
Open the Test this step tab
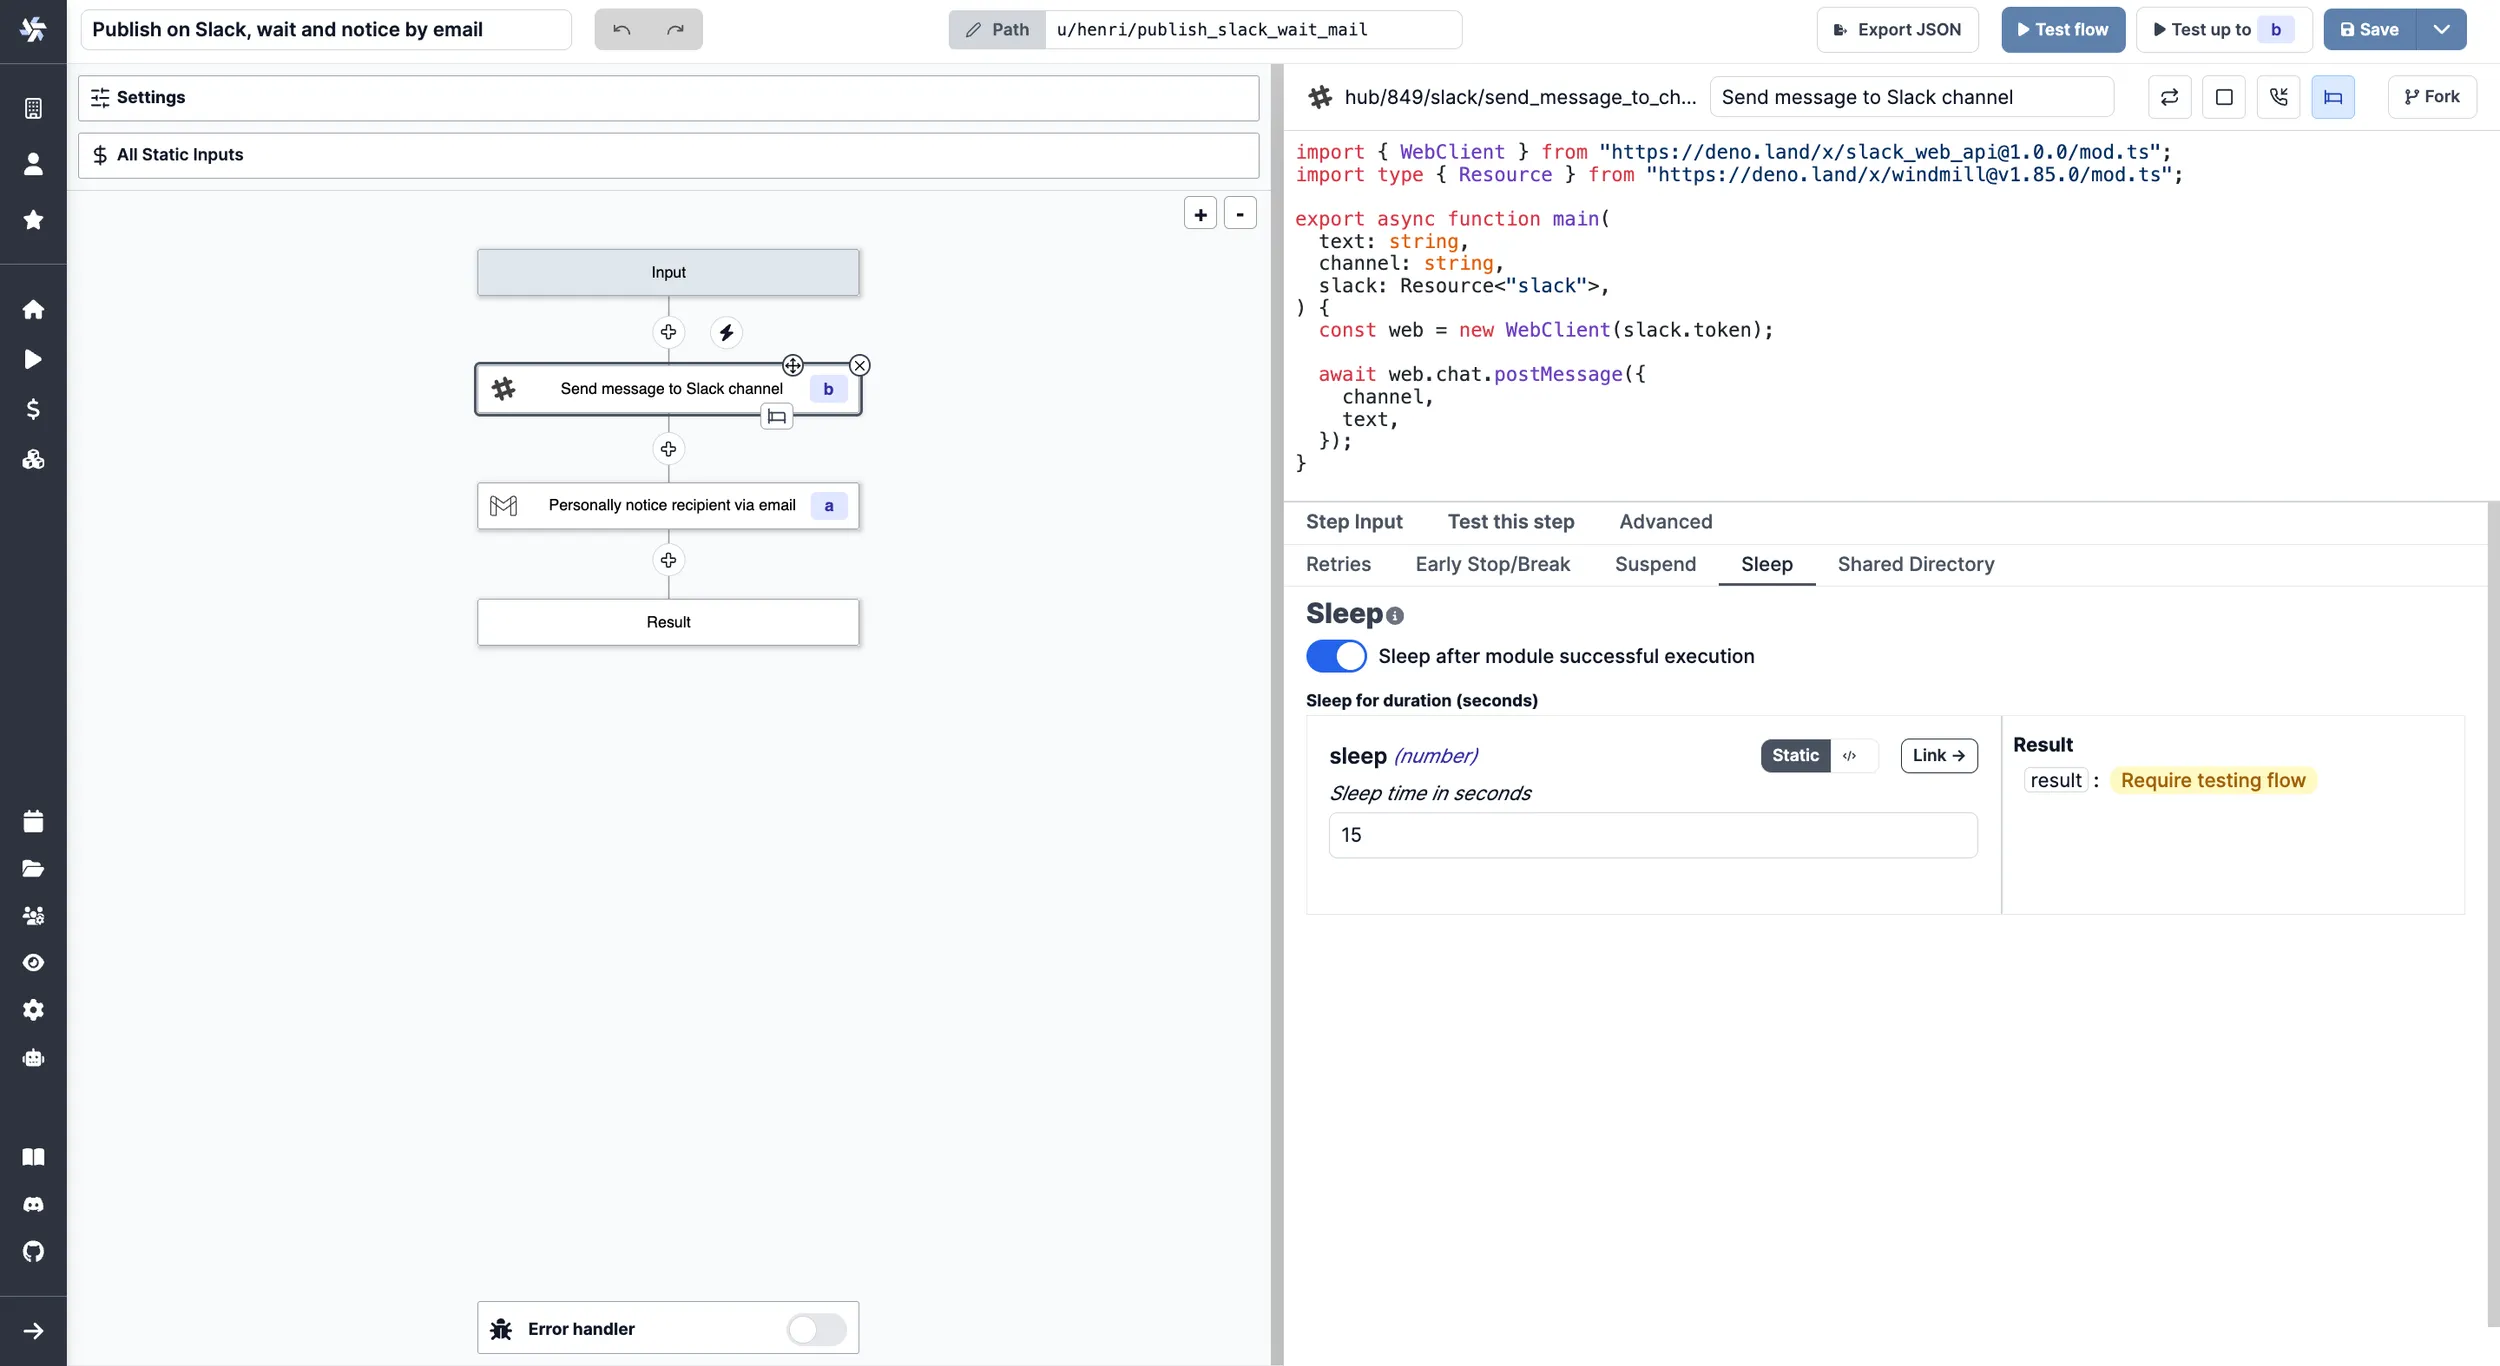click(1510, 522)
